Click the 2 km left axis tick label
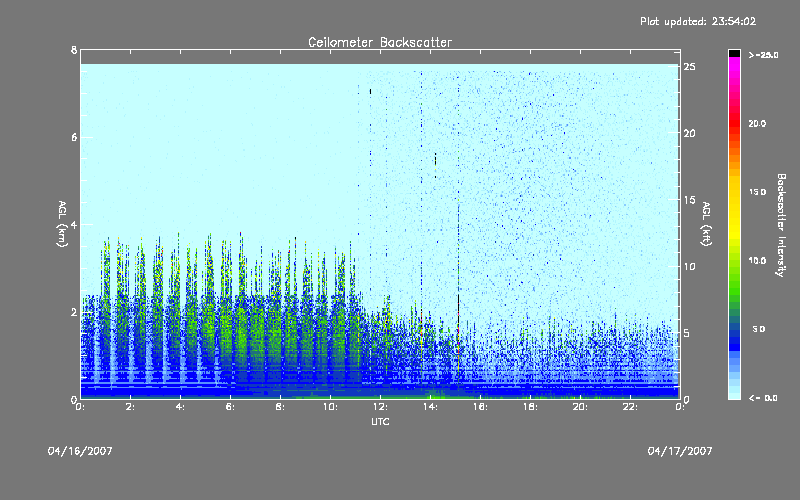 click(74, 312)
